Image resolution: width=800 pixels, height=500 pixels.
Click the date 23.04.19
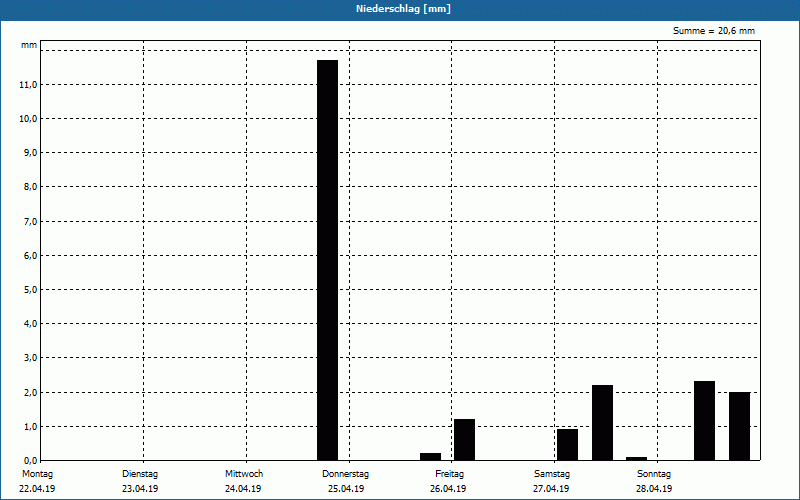point(140,489)
